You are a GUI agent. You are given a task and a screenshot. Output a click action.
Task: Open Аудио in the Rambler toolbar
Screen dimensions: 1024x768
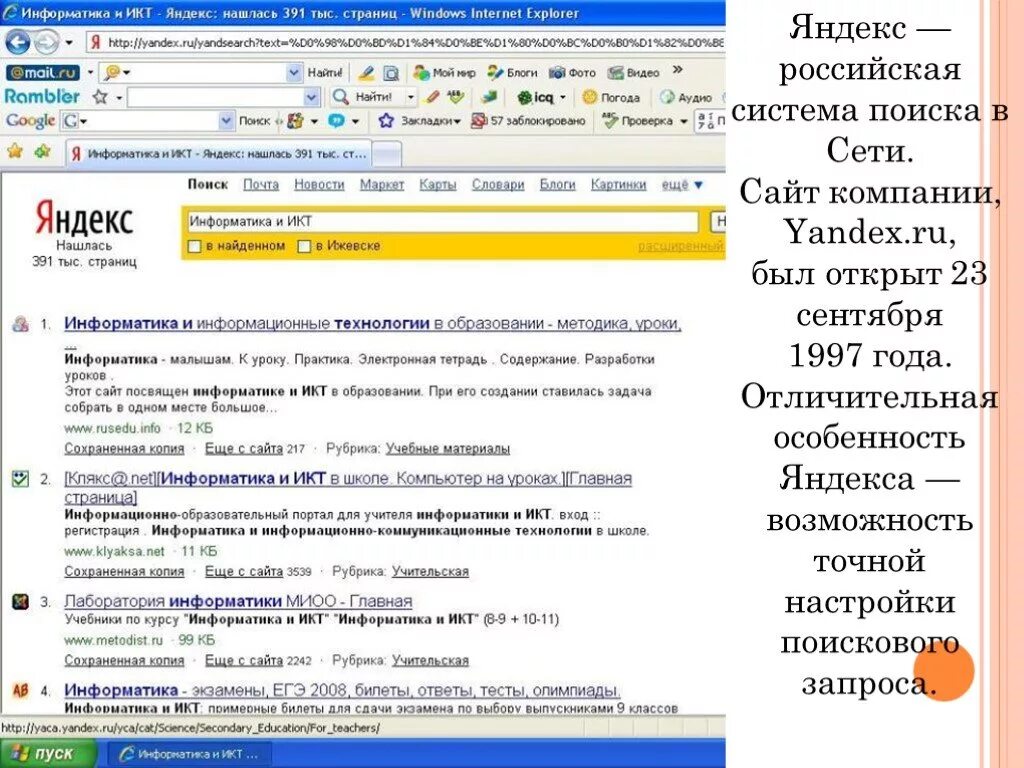[x=686, y=97]
